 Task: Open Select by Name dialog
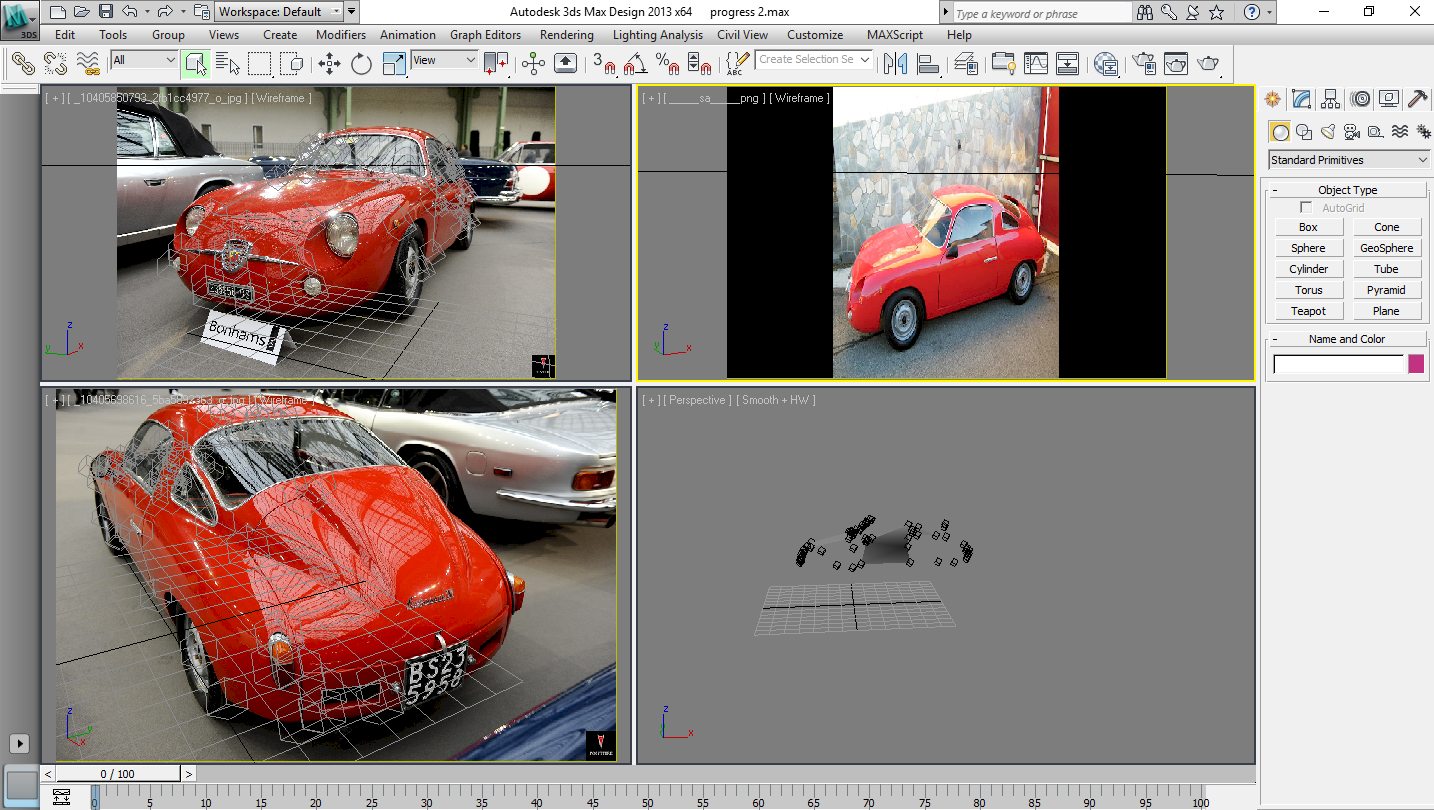[x=230, y=63]
